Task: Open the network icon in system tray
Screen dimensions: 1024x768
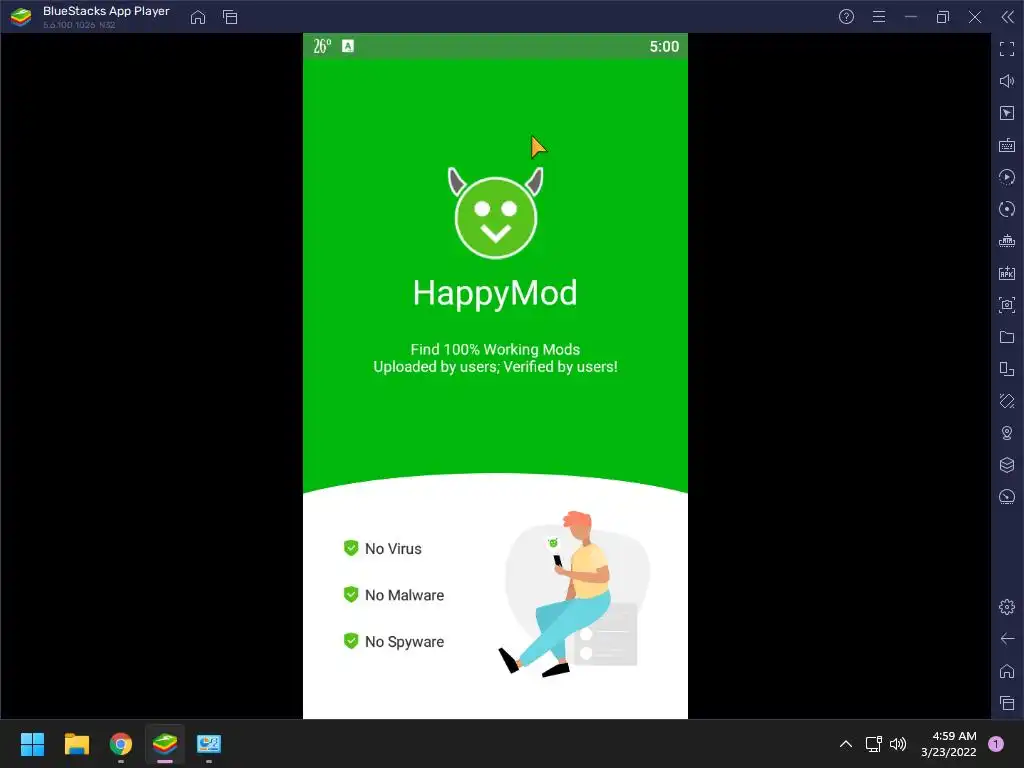Action: click(873, 744)
